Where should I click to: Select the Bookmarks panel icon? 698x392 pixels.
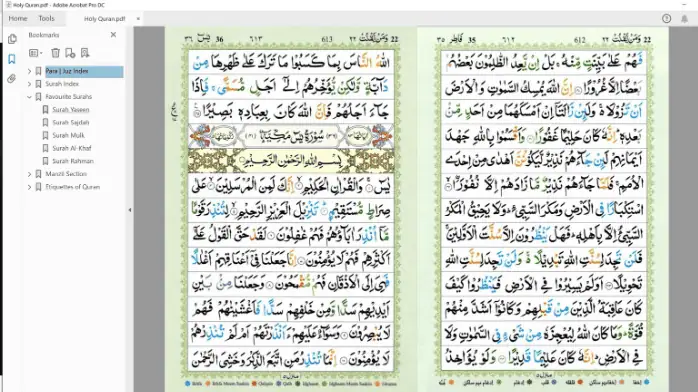click(x=12, y=59)
